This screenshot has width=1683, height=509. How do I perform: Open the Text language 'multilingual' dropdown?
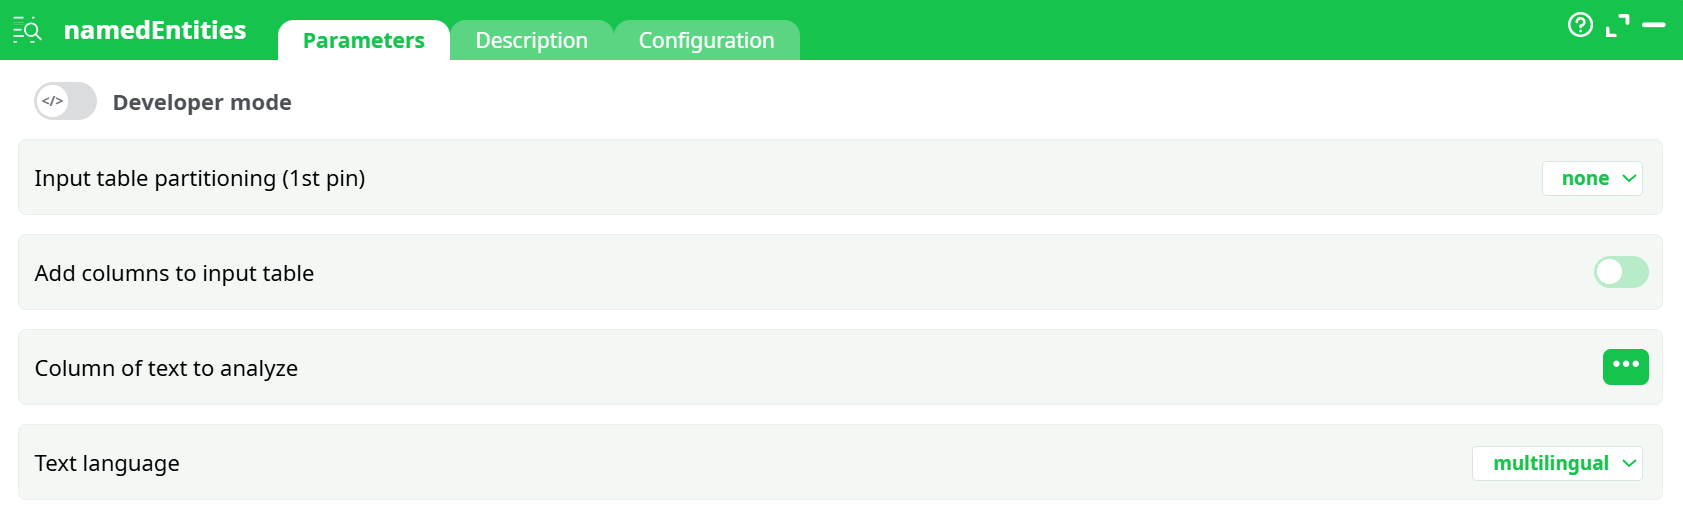point(1556,463)
